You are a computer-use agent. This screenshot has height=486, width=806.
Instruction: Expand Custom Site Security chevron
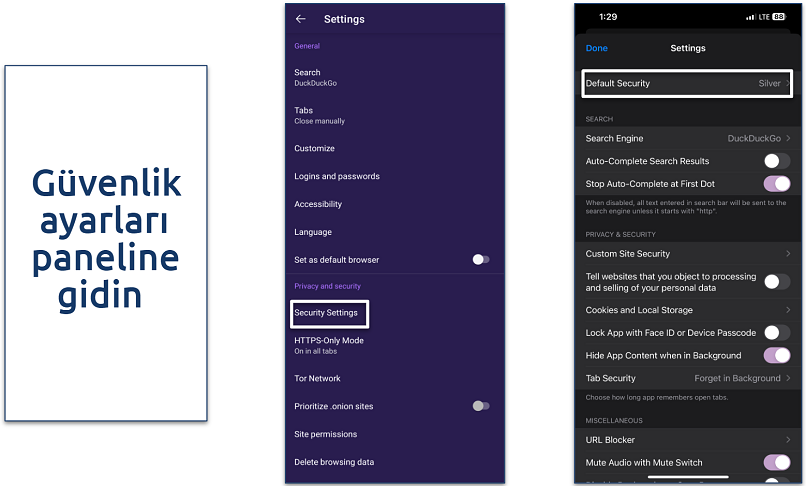tap(788, 254)
